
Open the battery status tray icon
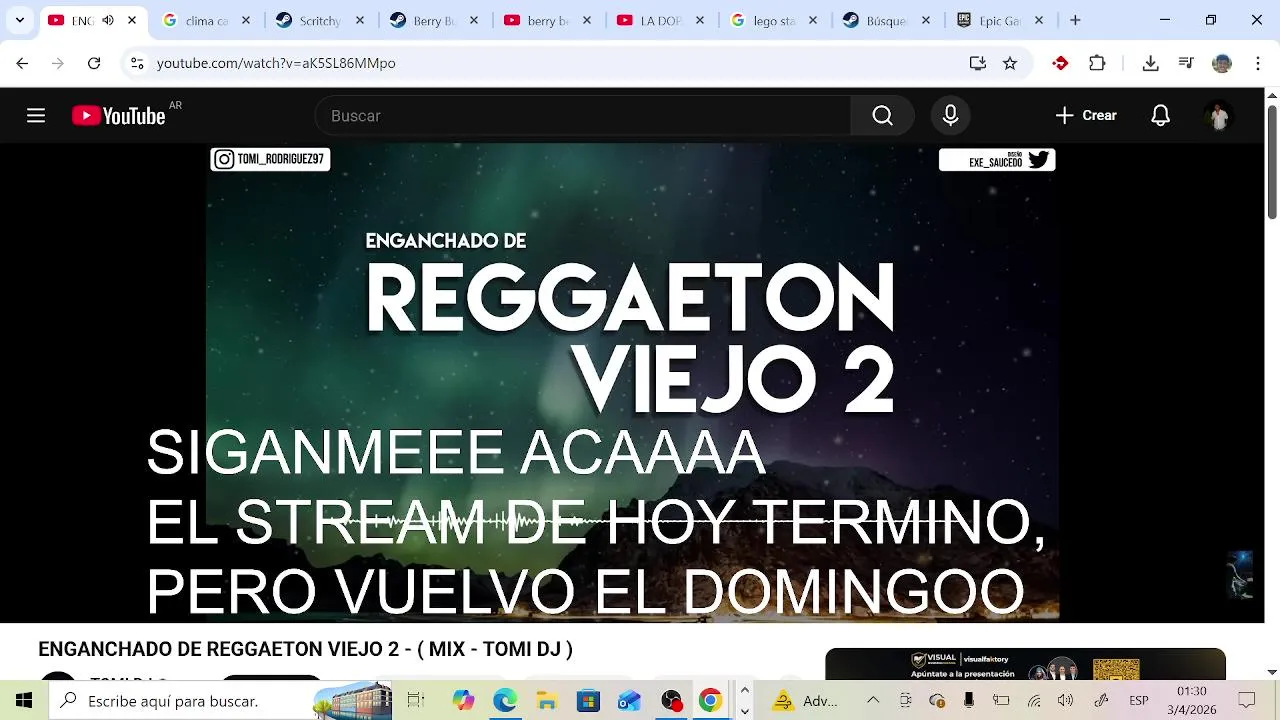point(1001,701)
